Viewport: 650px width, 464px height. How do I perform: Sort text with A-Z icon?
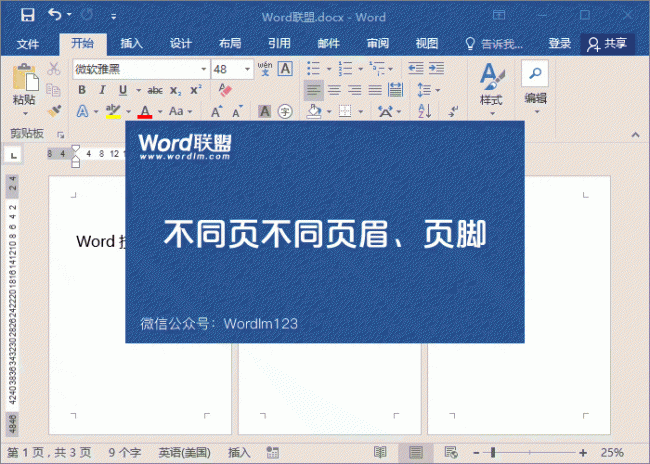click(424, 111)
